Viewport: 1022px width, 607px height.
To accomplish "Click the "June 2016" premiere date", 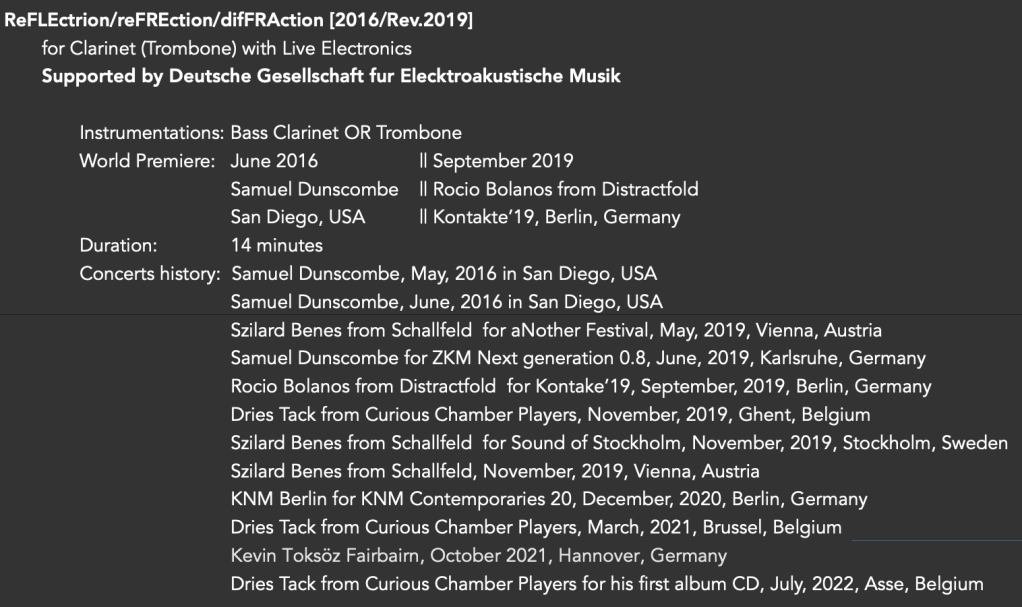I will click(x=274, y=161).
